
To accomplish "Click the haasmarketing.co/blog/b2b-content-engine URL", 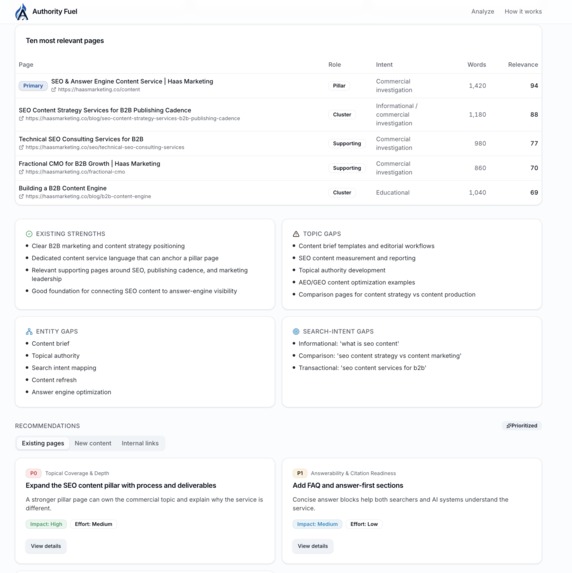I will pyautogui.click(x=88, y=196).
